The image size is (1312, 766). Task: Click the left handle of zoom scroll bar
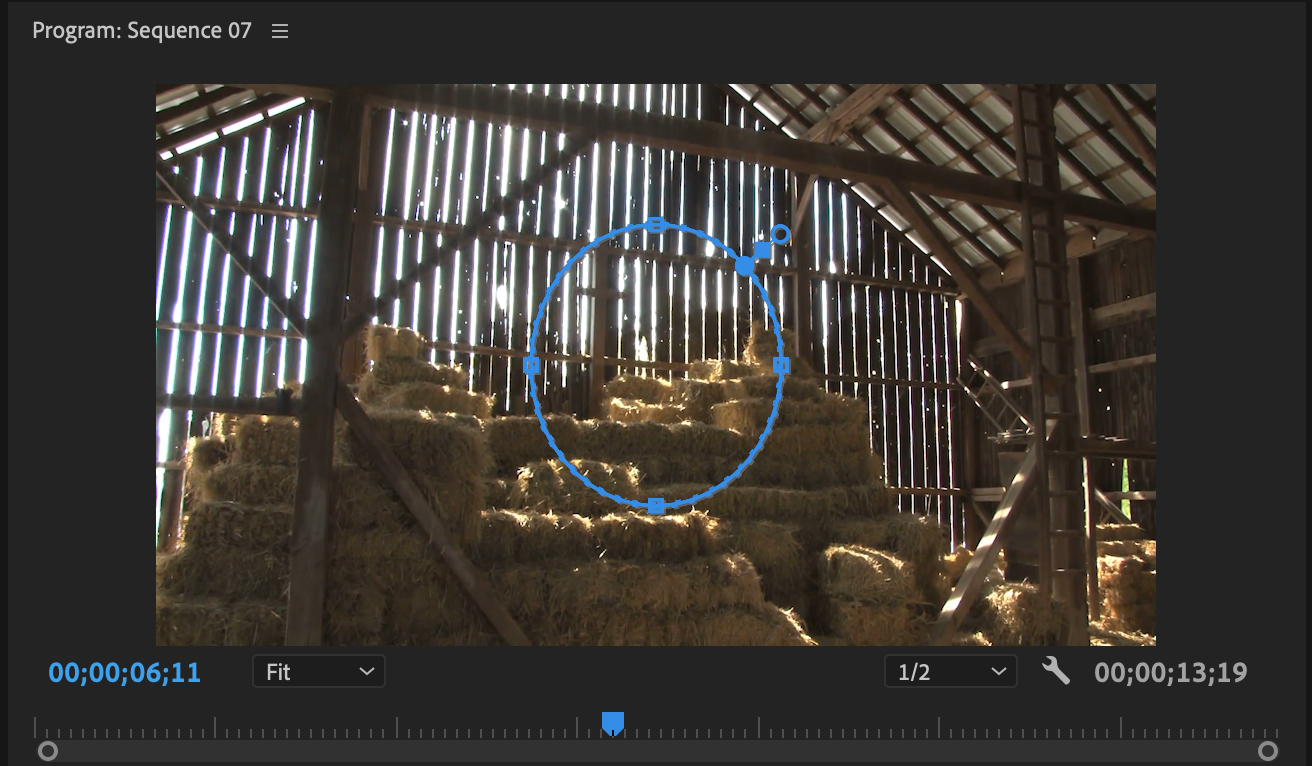click(47, 751)
